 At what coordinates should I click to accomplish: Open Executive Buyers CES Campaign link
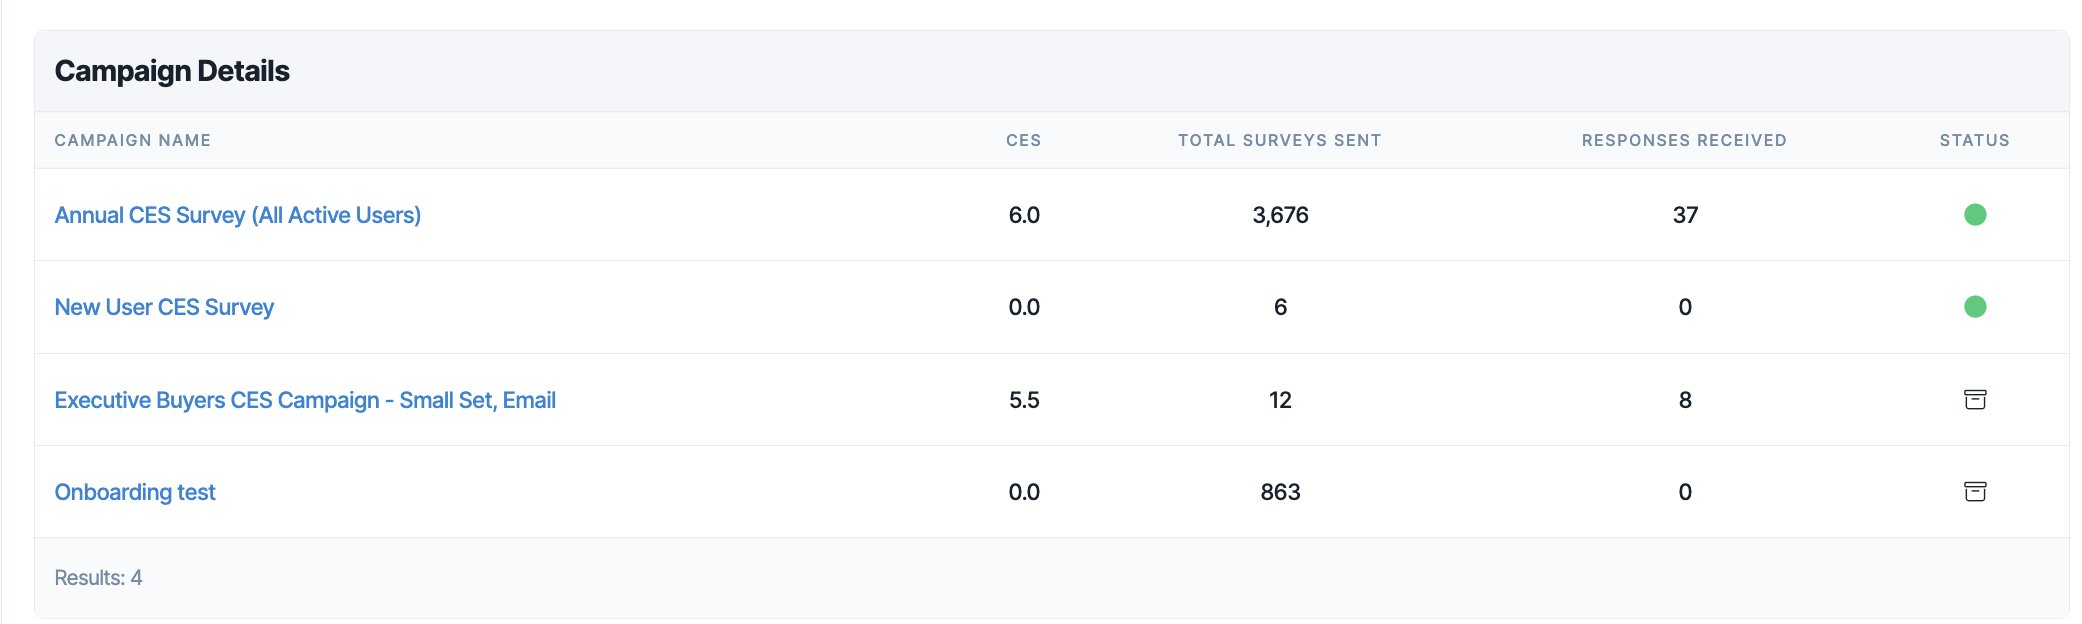tap(305, 400)
